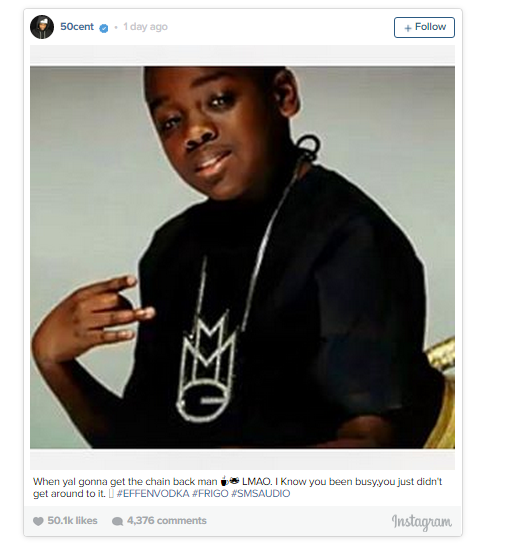Open the '1 day ago' timestamp
The width and height of the screenshot is (505, 543).
tap(145, 27)
